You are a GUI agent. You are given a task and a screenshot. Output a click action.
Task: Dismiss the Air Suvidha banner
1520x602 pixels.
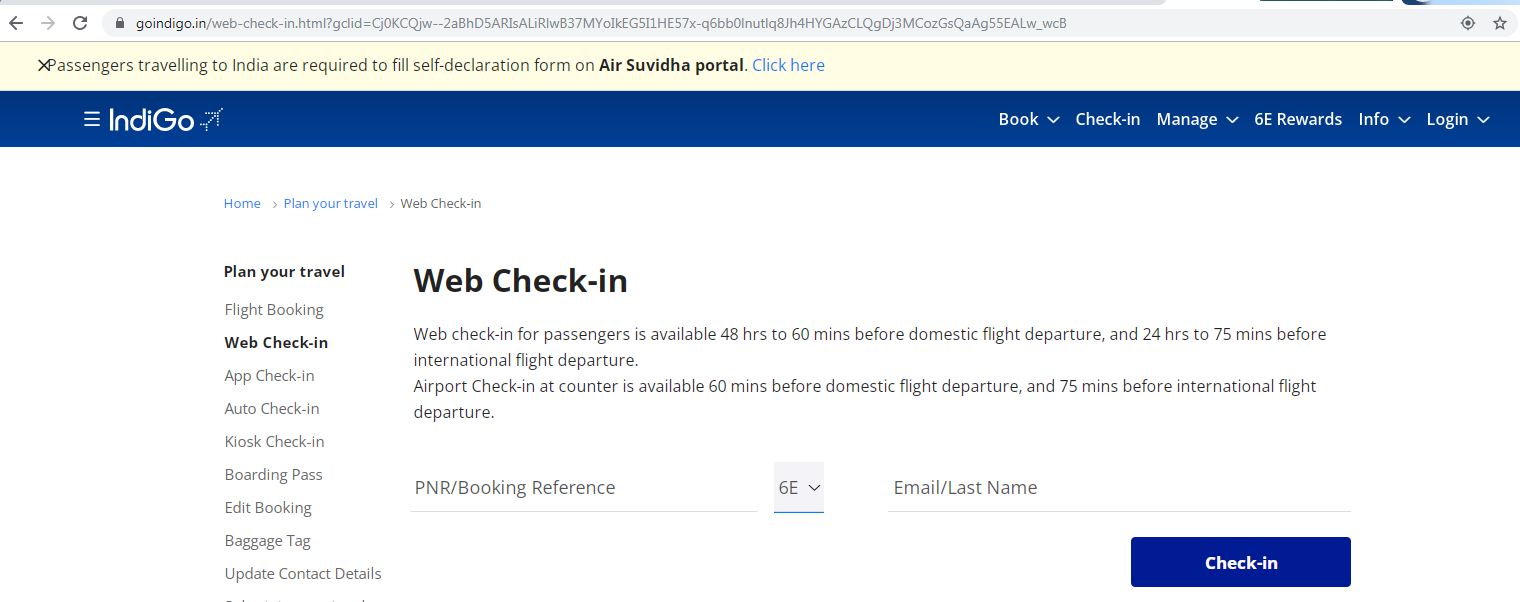coord(44,64)
